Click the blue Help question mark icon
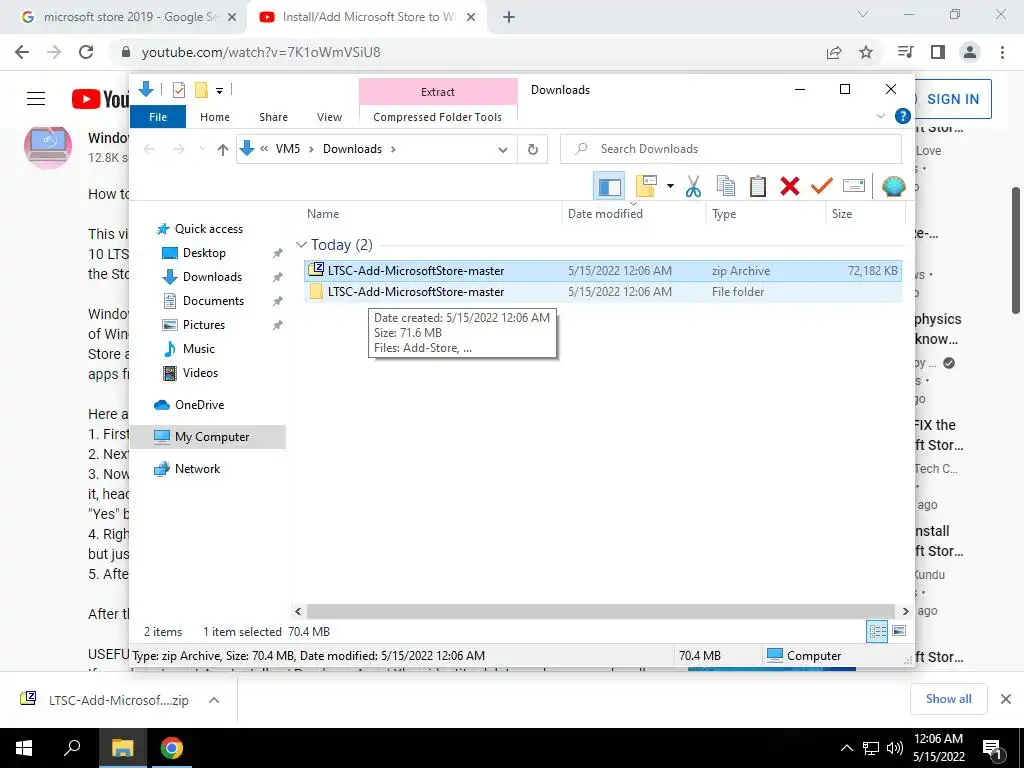1024x768 pixels. pyautogui.click(x=903, y=116)
